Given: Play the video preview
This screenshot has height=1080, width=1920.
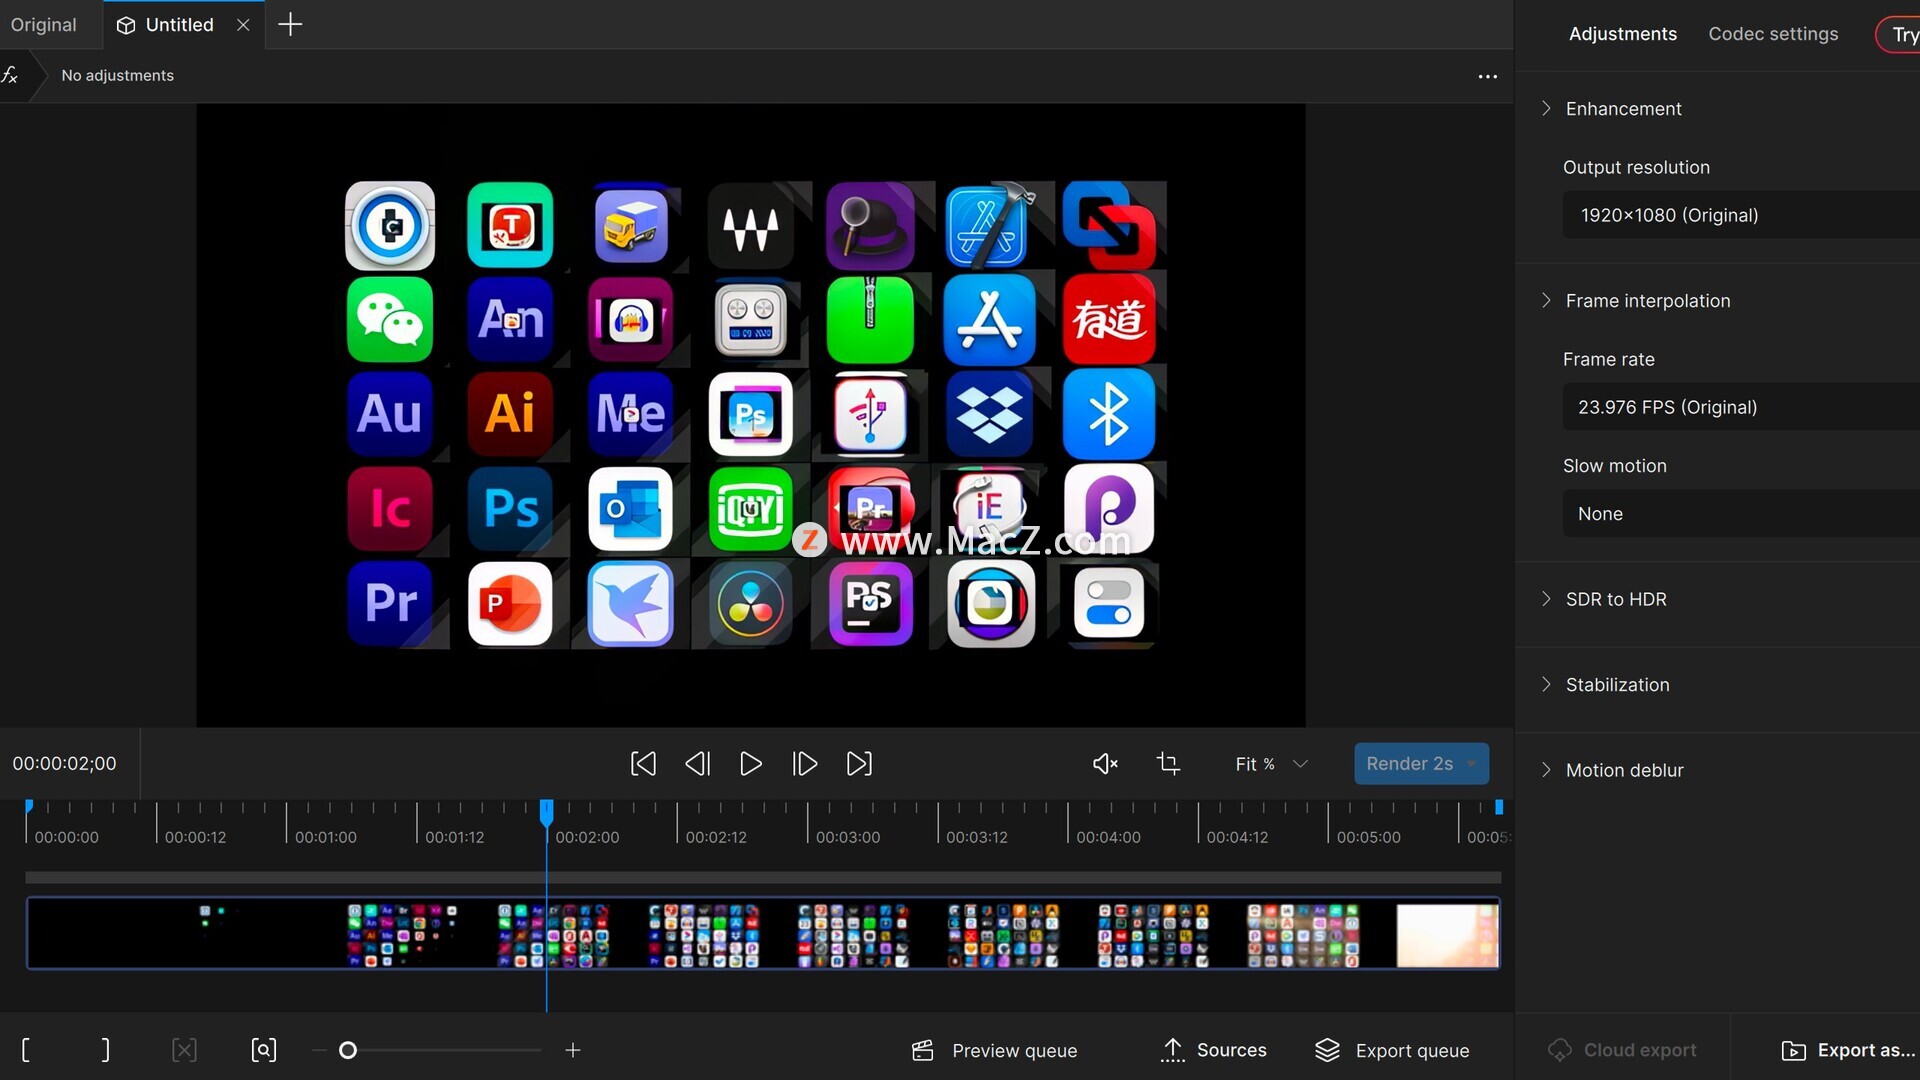Looking at the screenshot, I should coord(751,764).
